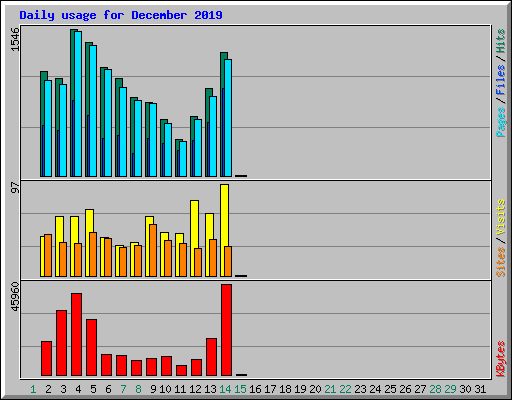This screenshot has height=400, width=512.
Task: Click day '24' on the x-axis
Action: pos(375,389)
